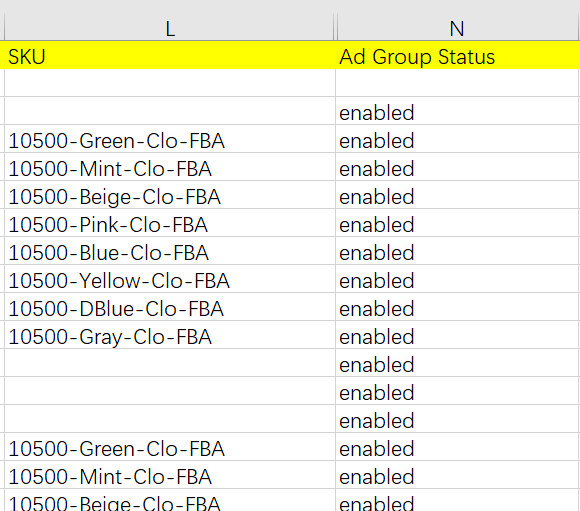Select second 10500-Mint-Clo-FBA cell lower down

pyautogui.click(x=169, y=475)
